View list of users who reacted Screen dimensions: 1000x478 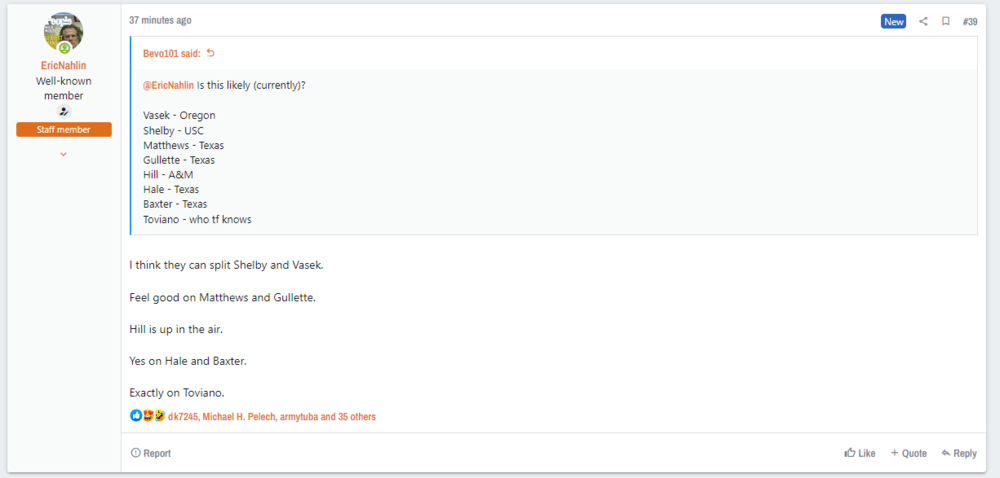tap(272, 416)
